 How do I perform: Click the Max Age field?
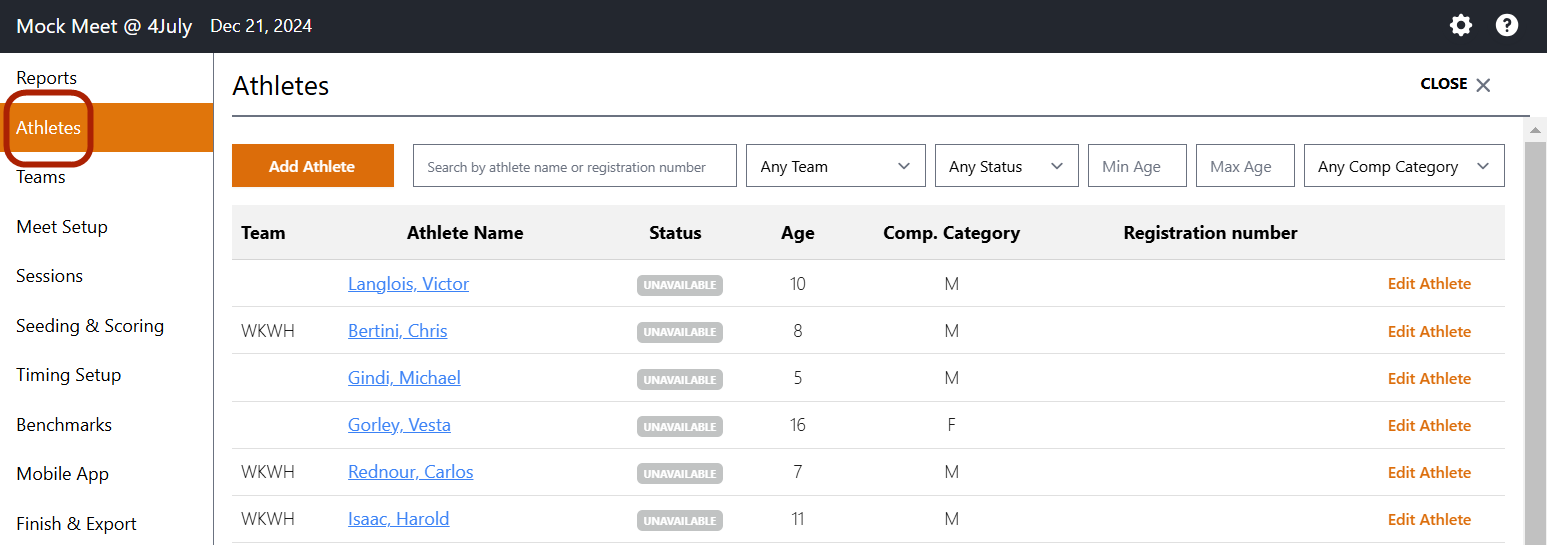pos(1245,166)
